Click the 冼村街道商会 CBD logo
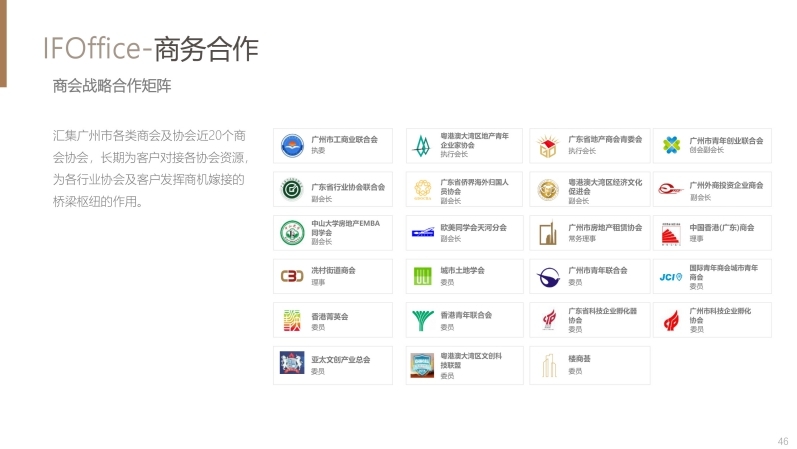Screen dimensions: 797x449 point(291,276)
